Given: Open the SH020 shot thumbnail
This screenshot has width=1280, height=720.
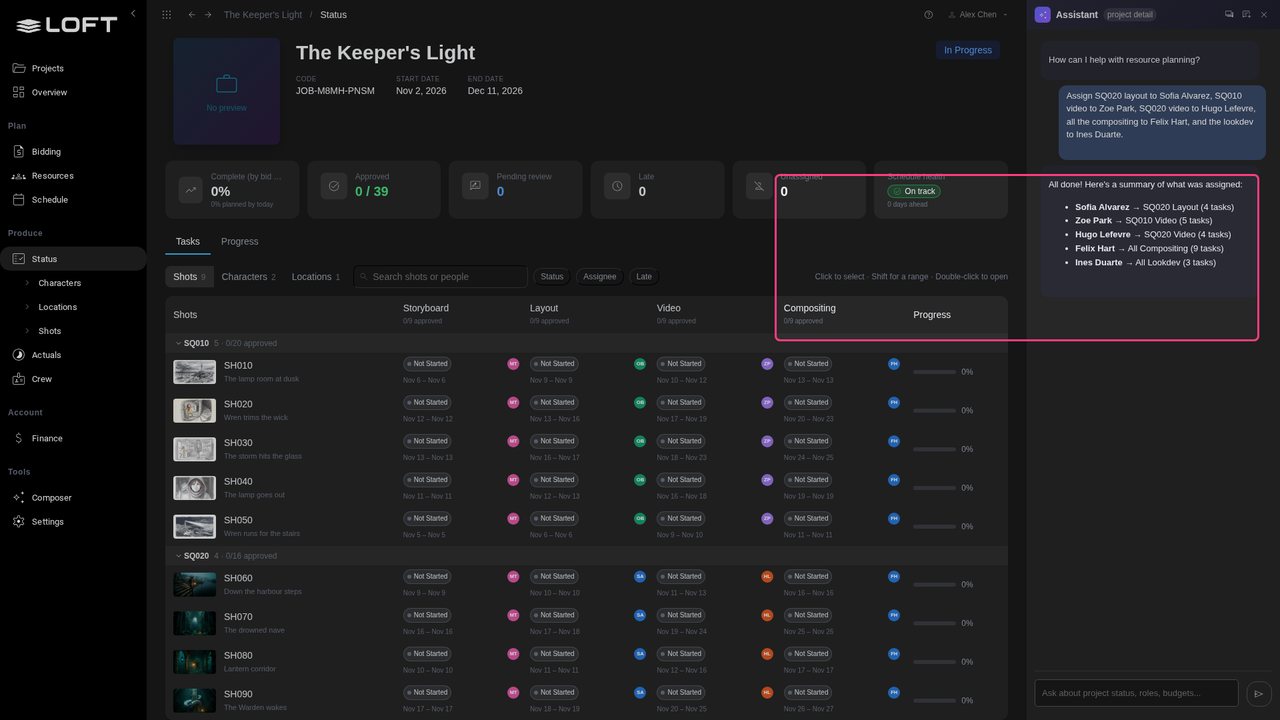Looking at the screenshot, I should pyautogui.click(x=194, y=410).
